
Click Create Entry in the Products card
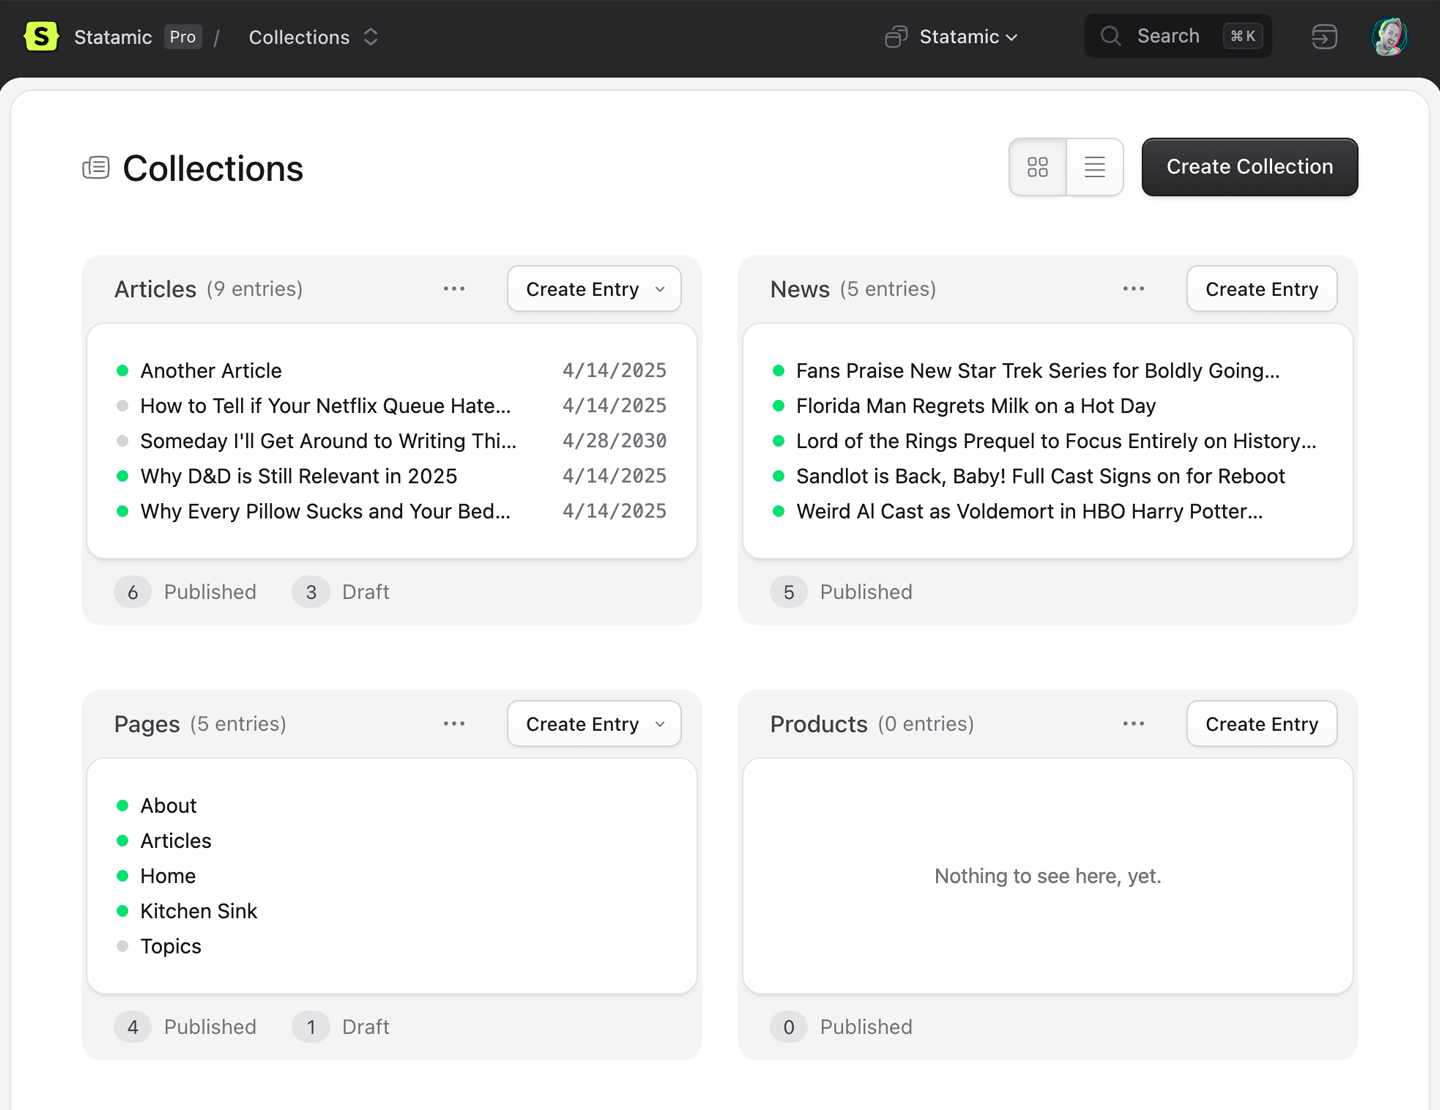(1262, 724)
